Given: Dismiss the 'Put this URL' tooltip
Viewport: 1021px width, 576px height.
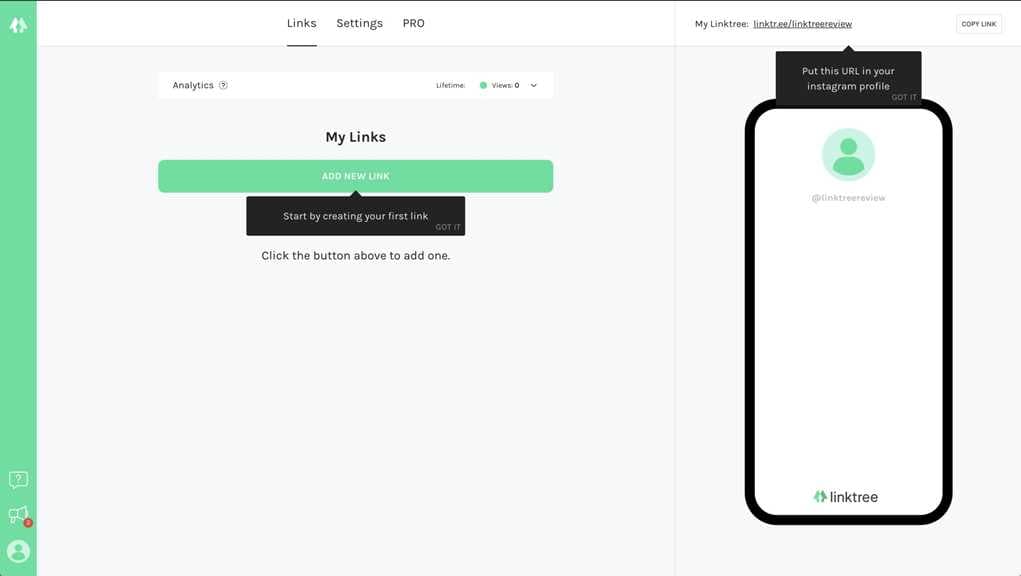Looking at the screenshot, I should click(904, 97).
